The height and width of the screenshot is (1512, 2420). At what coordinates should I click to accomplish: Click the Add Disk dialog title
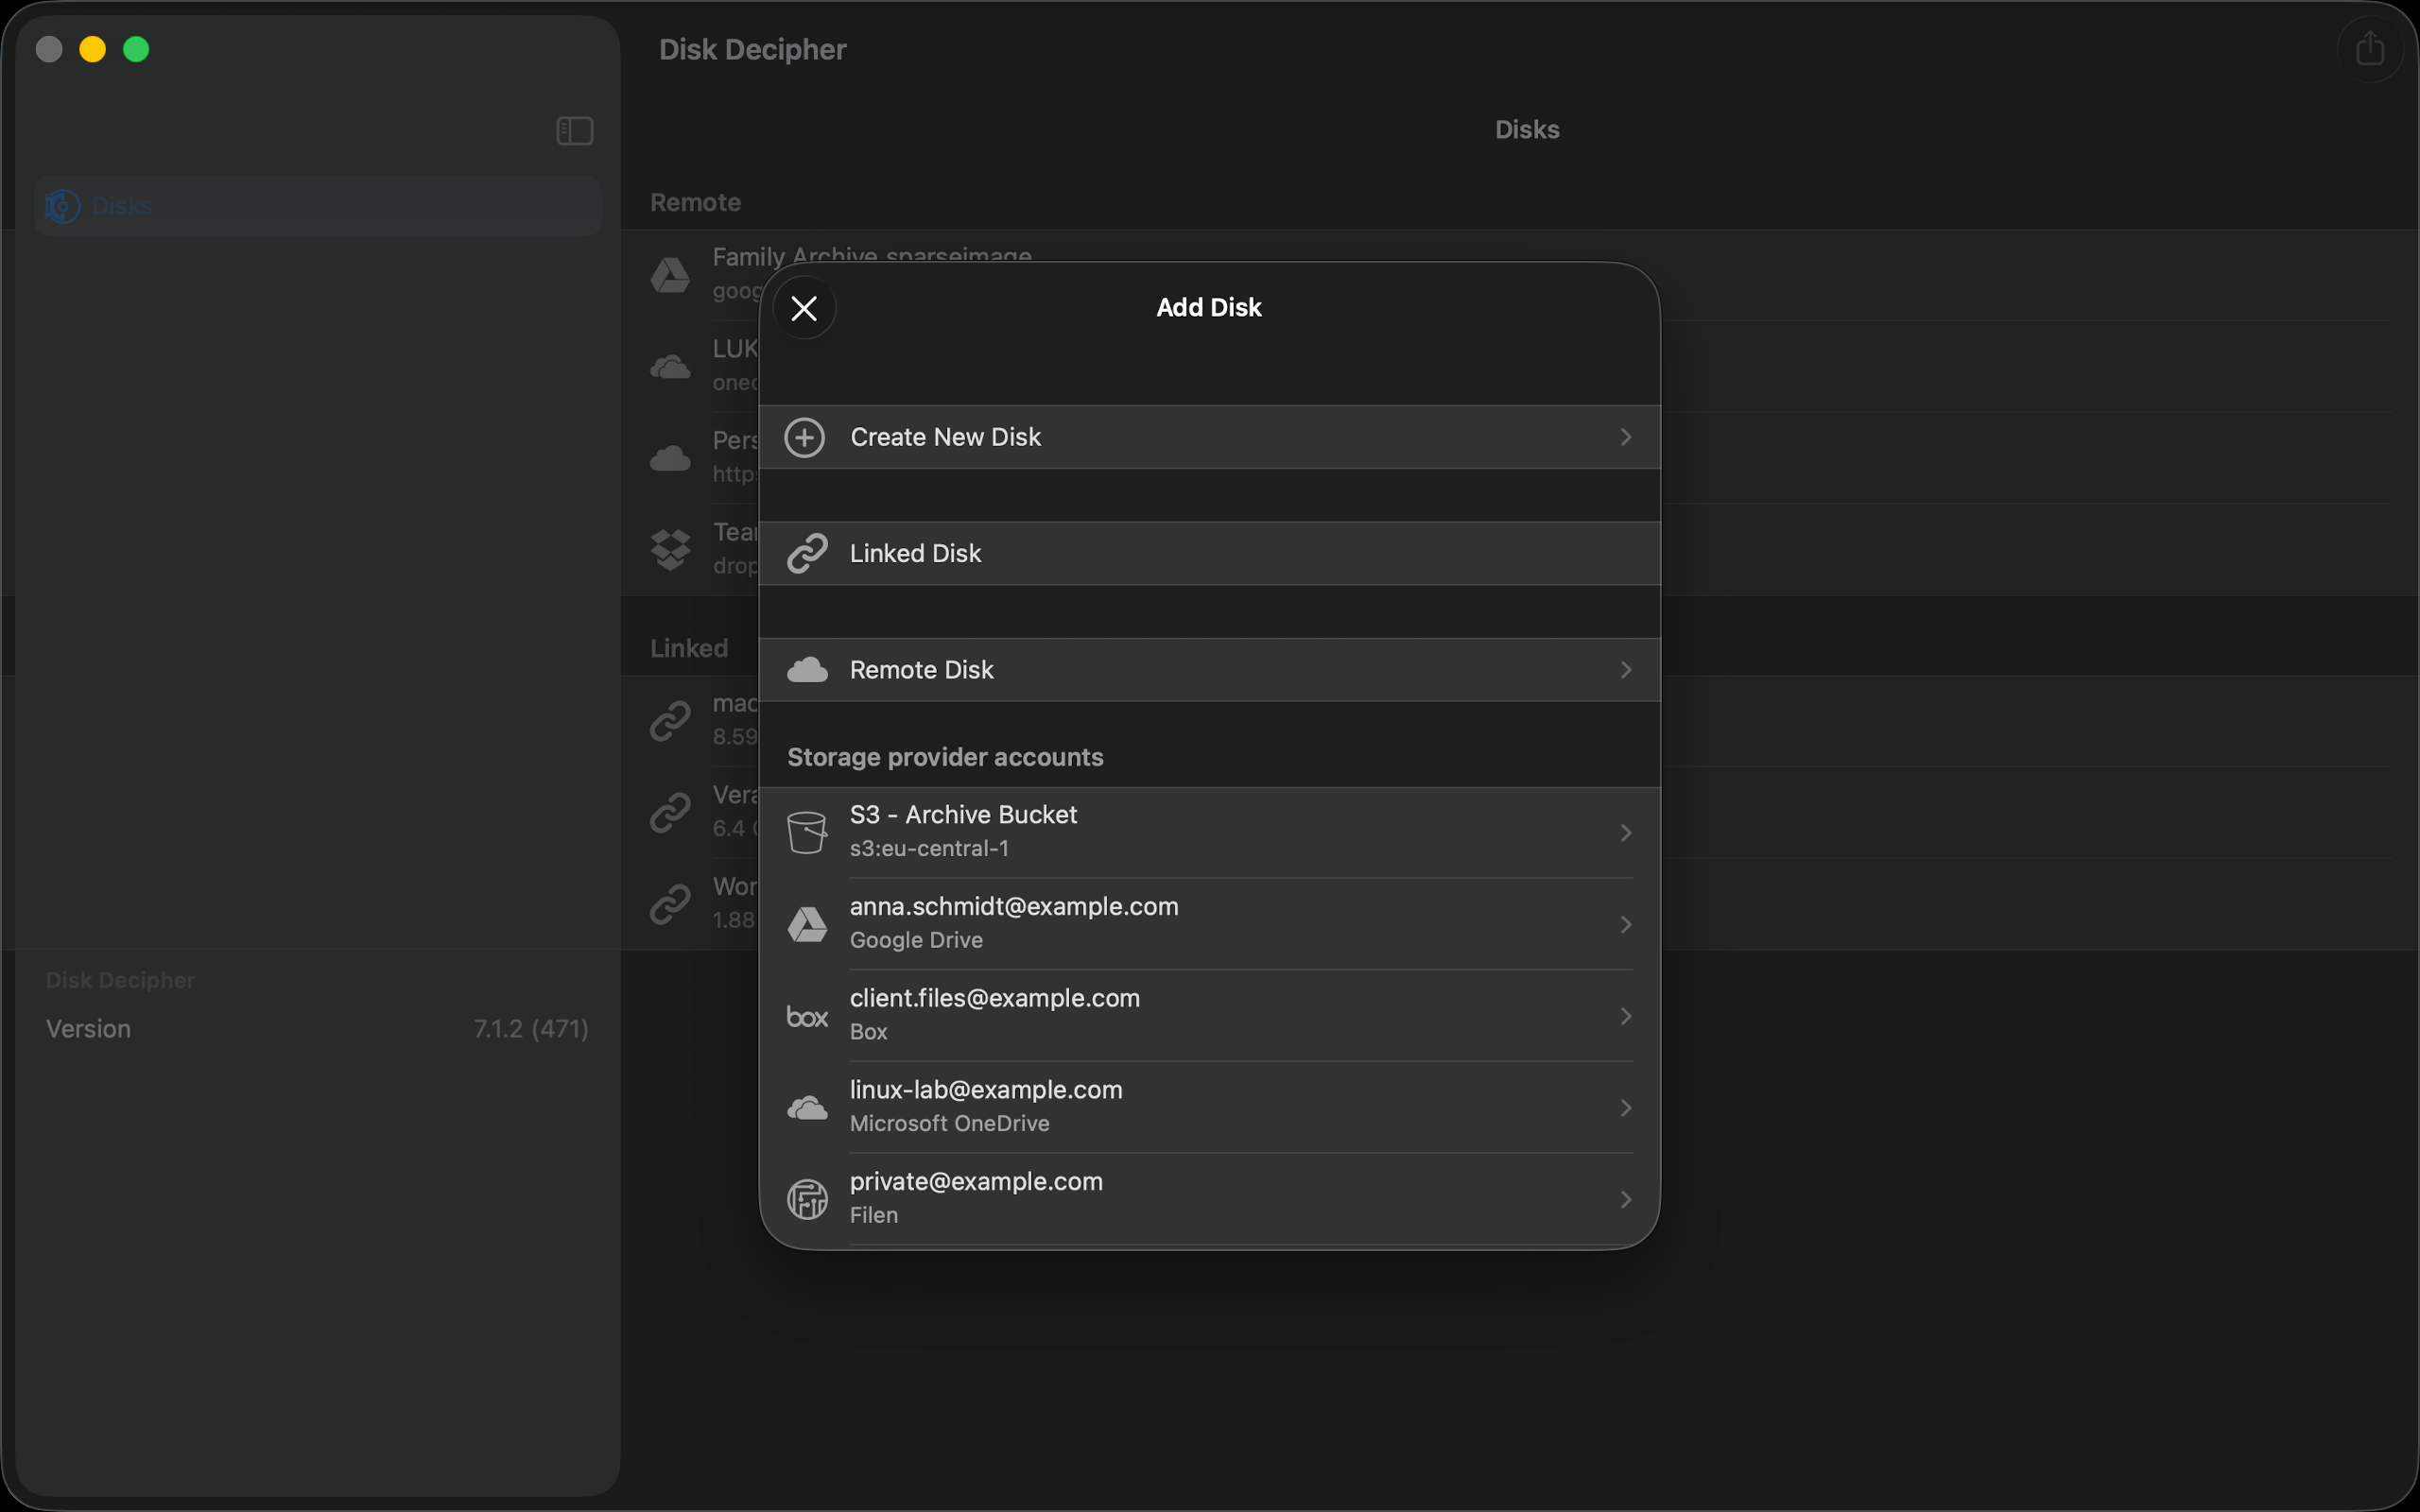coord(1209,307)
